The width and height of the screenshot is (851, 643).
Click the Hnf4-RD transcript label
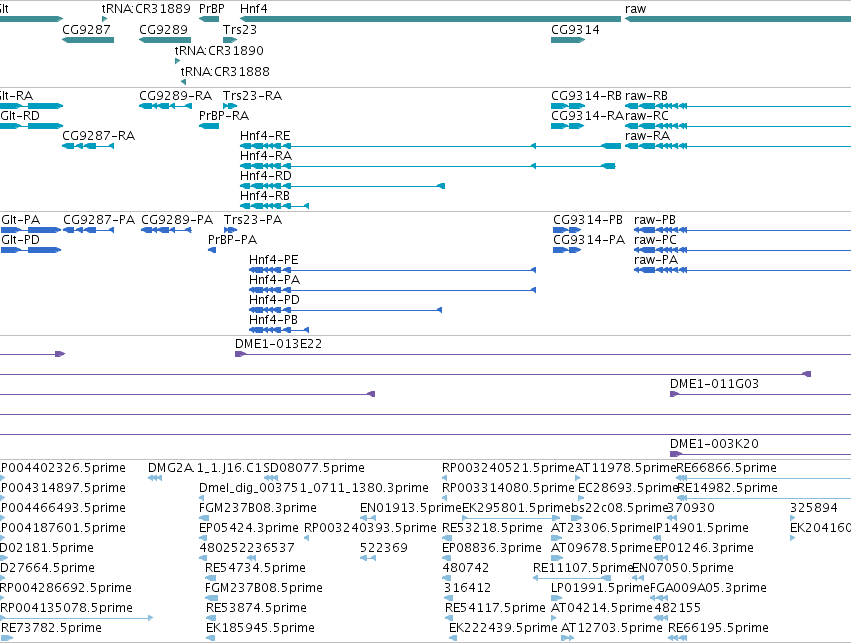[265, 176]
